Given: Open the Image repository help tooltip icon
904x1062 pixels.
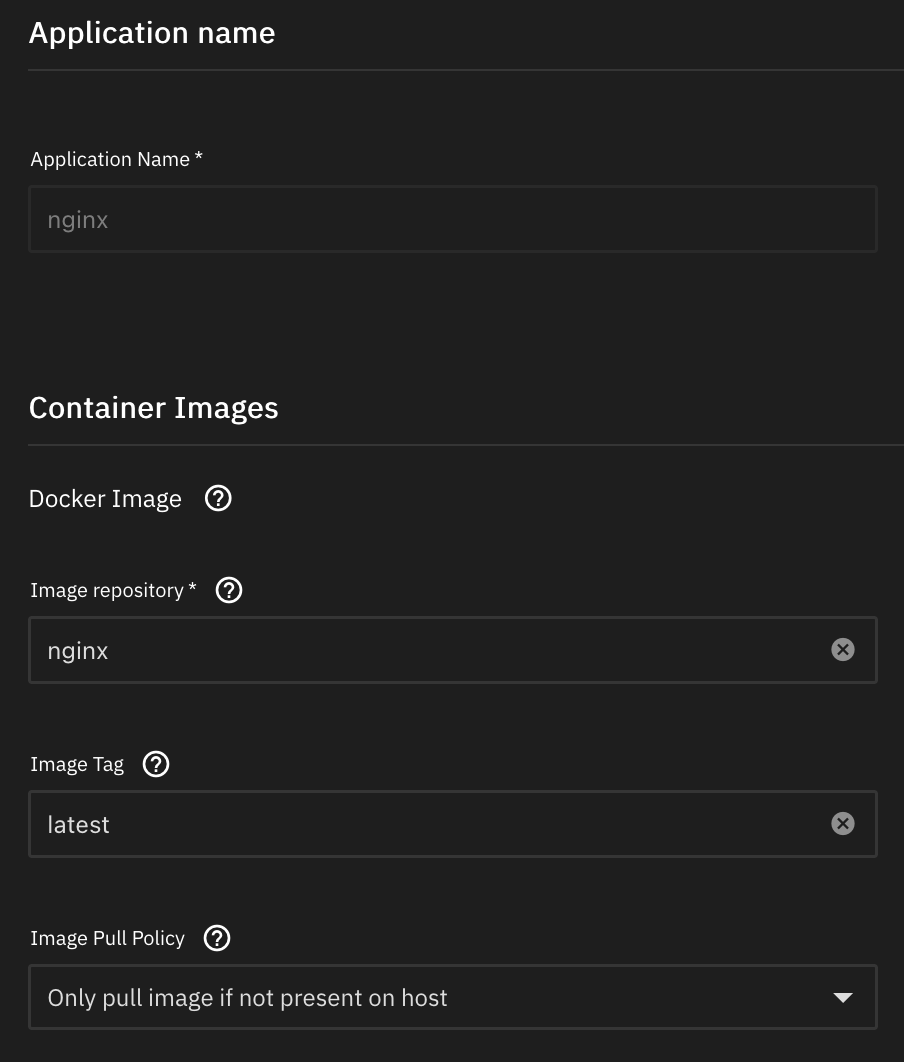Looking at the screenshot, I should 229,590.
